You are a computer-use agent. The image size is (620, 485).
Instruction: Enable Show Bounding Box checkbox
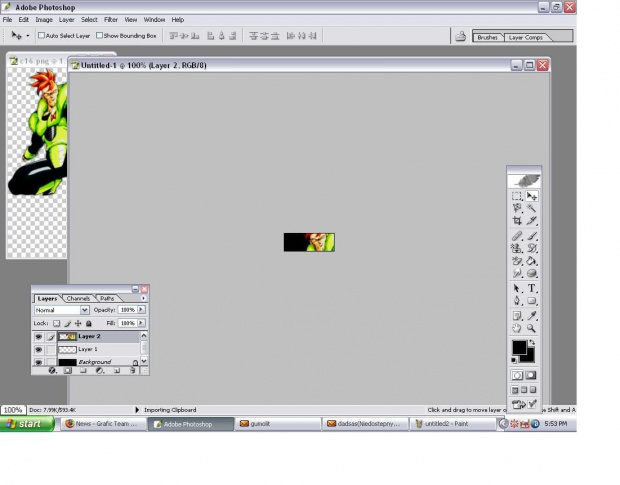click(100, 36)
